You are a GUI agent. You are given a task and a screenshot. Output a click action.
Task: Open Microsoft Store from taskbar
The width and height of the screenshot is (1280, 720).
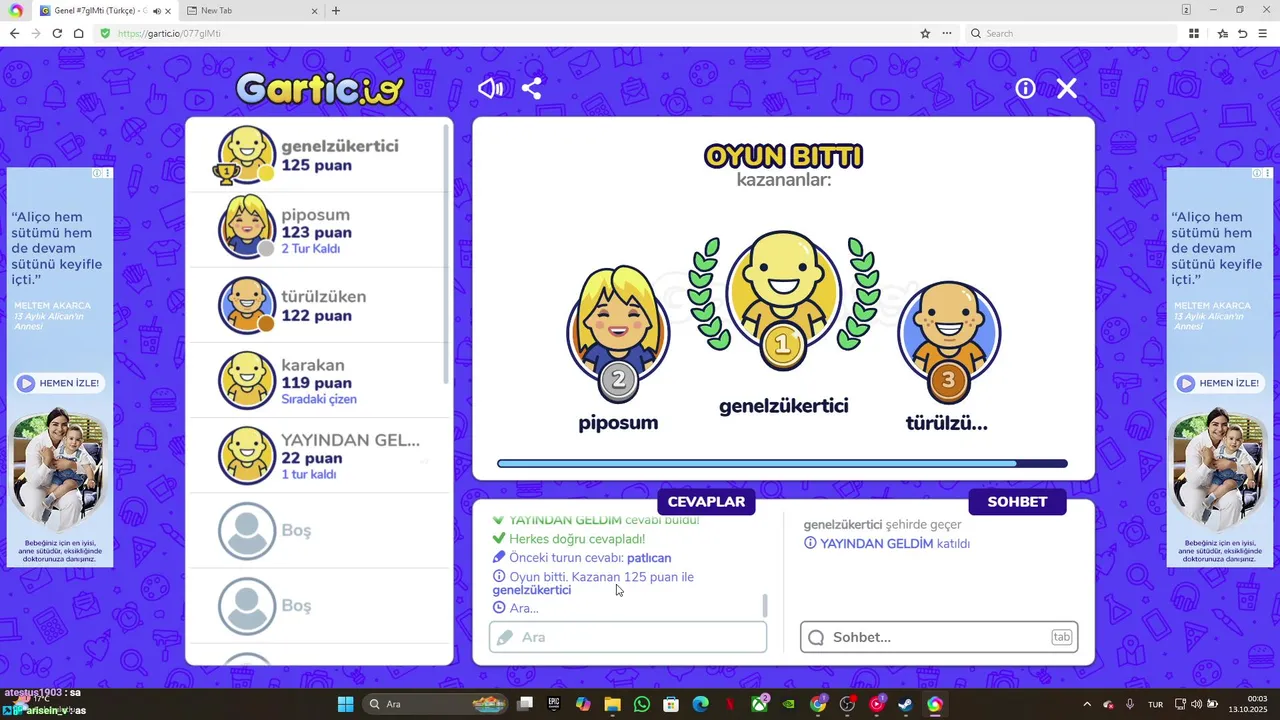(x=671, y=704)
